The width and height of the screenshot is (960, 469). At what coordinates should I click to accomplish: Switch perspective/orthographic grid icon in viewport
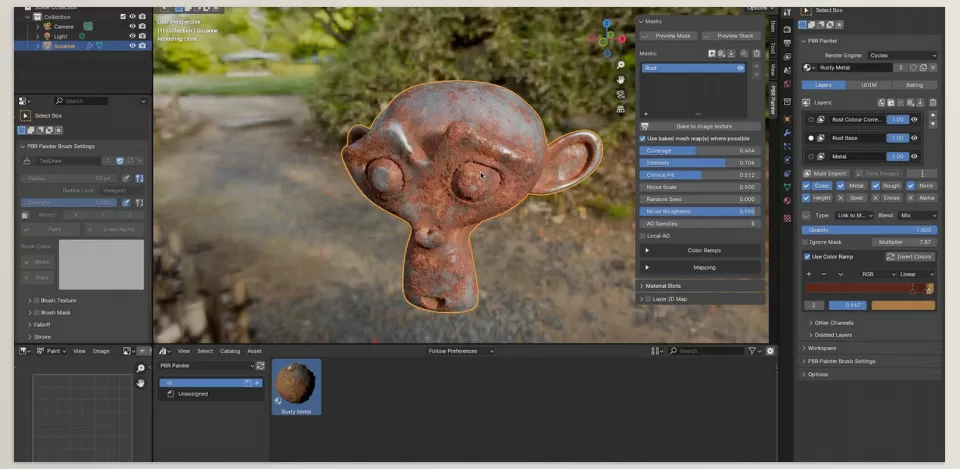click(620, 109)
